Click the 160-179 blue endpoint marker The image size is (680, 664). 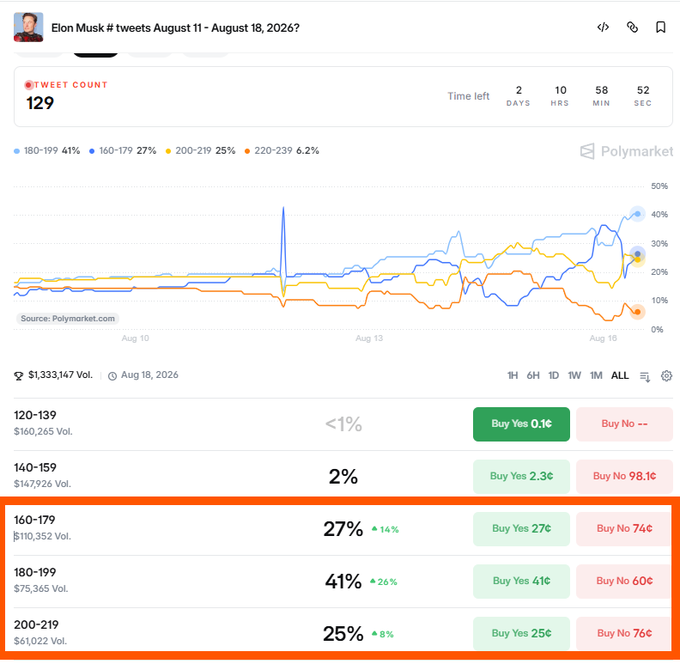pyautogui.click(x=637, y=254)
